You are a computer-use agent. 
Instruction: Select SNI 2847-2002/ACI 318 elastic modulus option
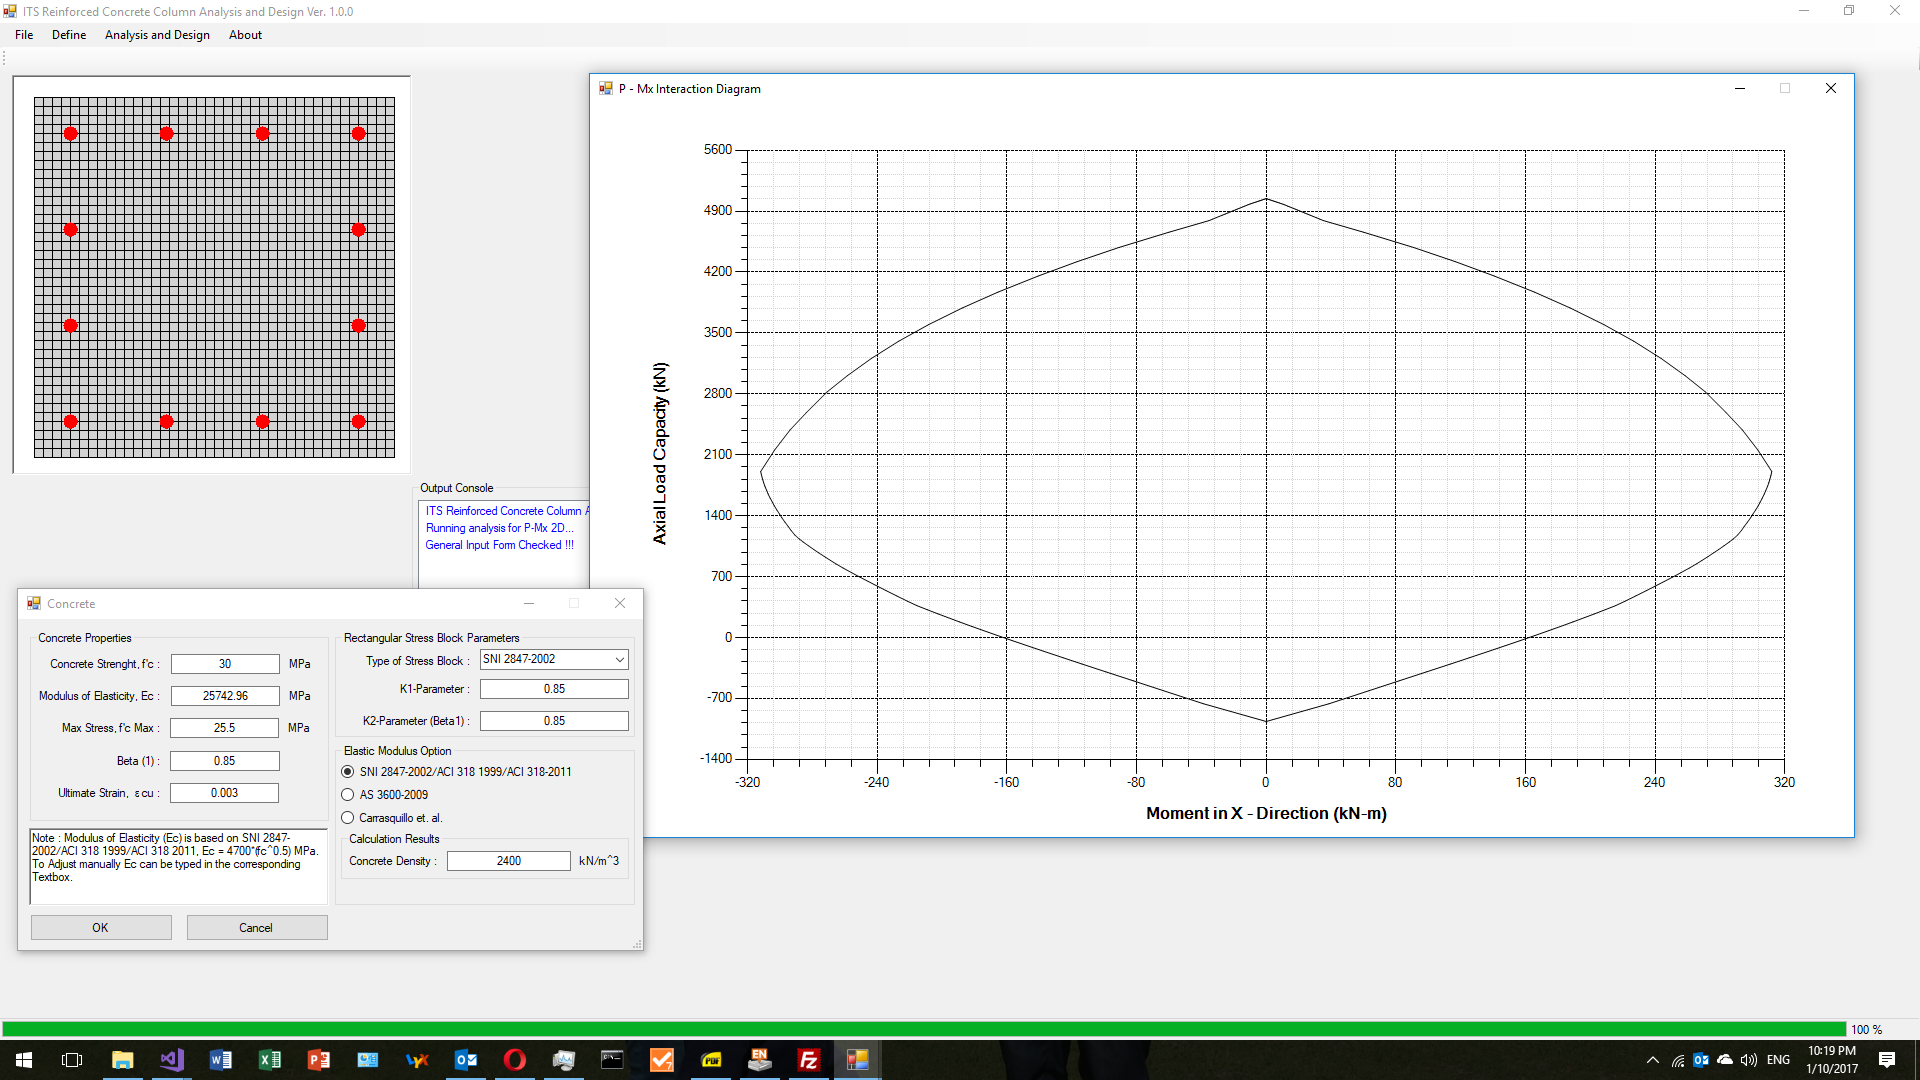[x=348, y=772]
